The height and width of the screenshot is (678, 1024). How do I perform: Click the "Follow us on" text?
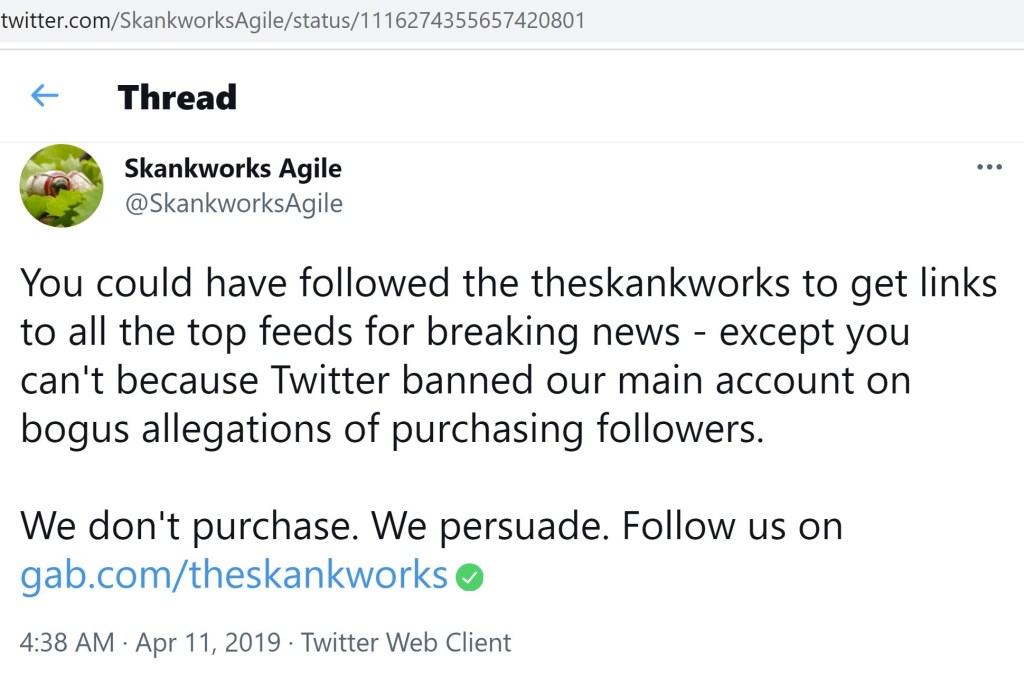(x=732, y=526)
